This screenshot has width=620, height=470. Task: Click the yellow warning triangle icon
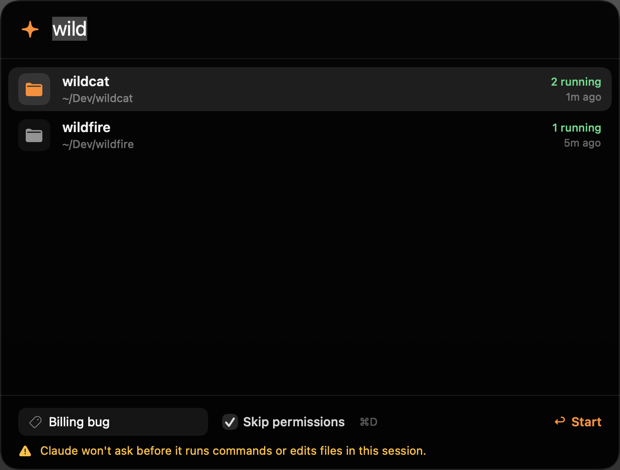point(25,451)
